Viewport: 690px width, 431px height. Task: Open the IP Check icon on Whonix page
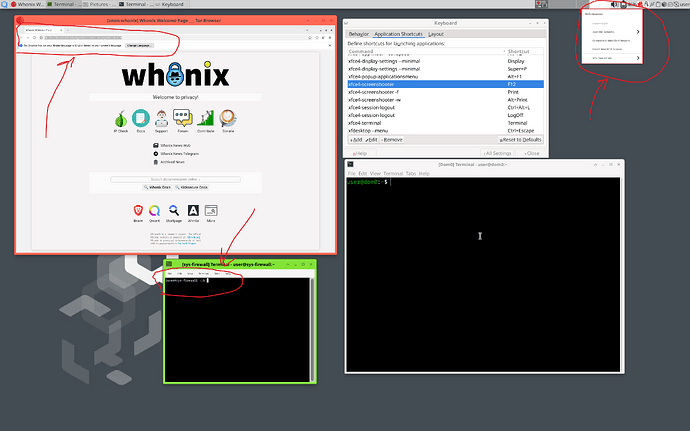[x=121, y=119]
